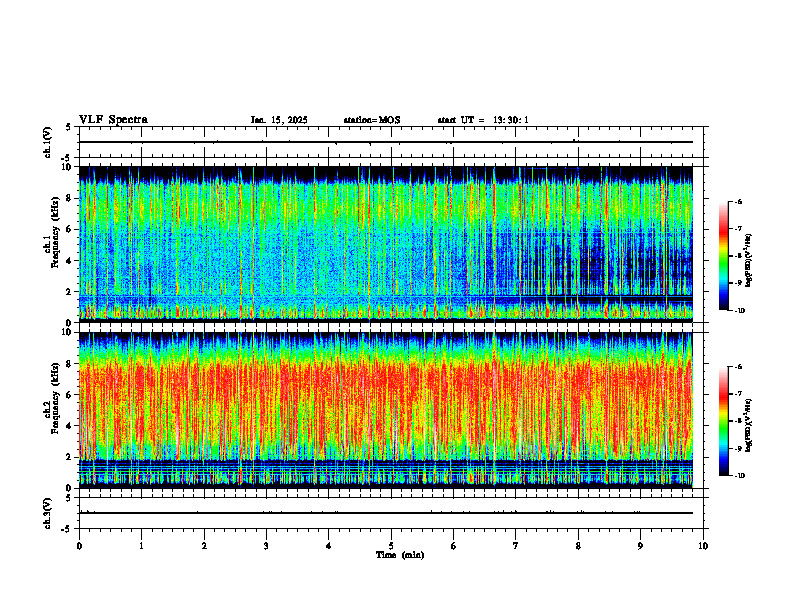Click the ch.3 voltage waveform trace
This screenshot has height=612, width=792.
click(x=386, y=513)
